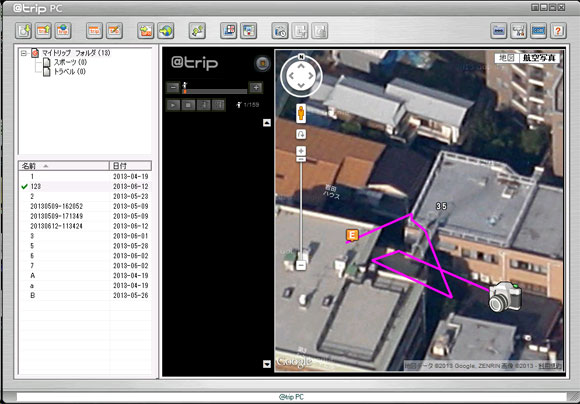Select trip 20130612-113424
Viewport: 580px width, 404px height.
(85, 226)
